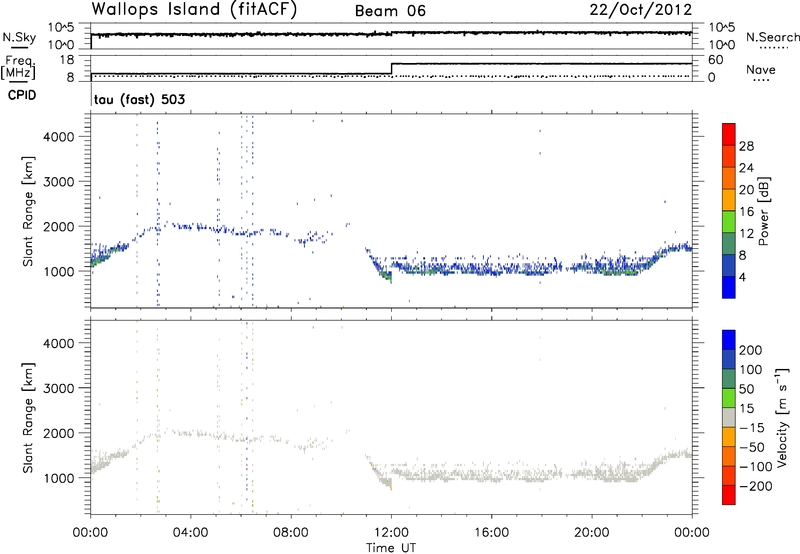The width and height of the screenshot is (800, 554).
Task: Click the "08:00" time axis label
Action: click(x=291, y=533)
